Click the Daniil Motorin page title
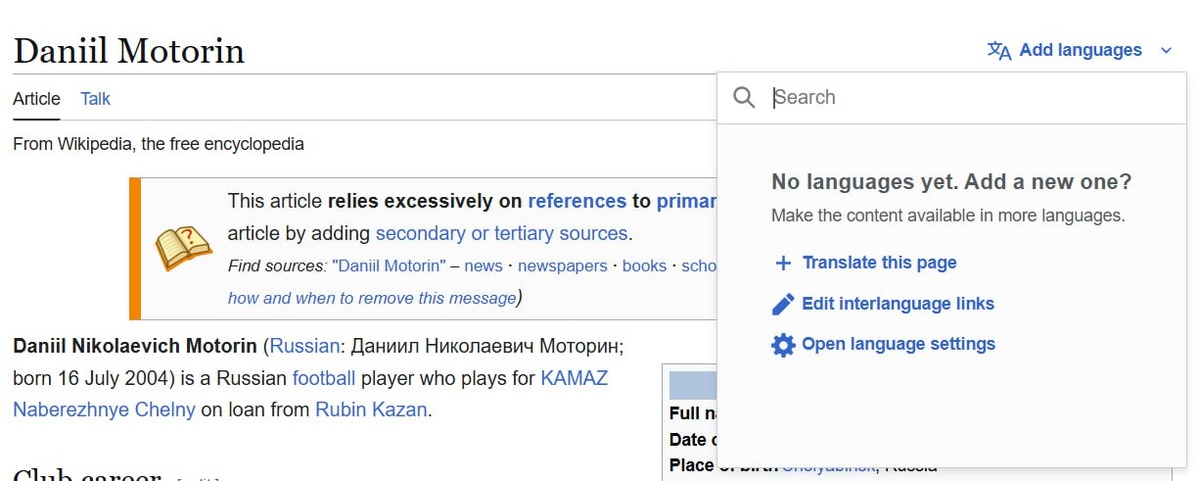 pyautogui.click(x=129, y=51)
